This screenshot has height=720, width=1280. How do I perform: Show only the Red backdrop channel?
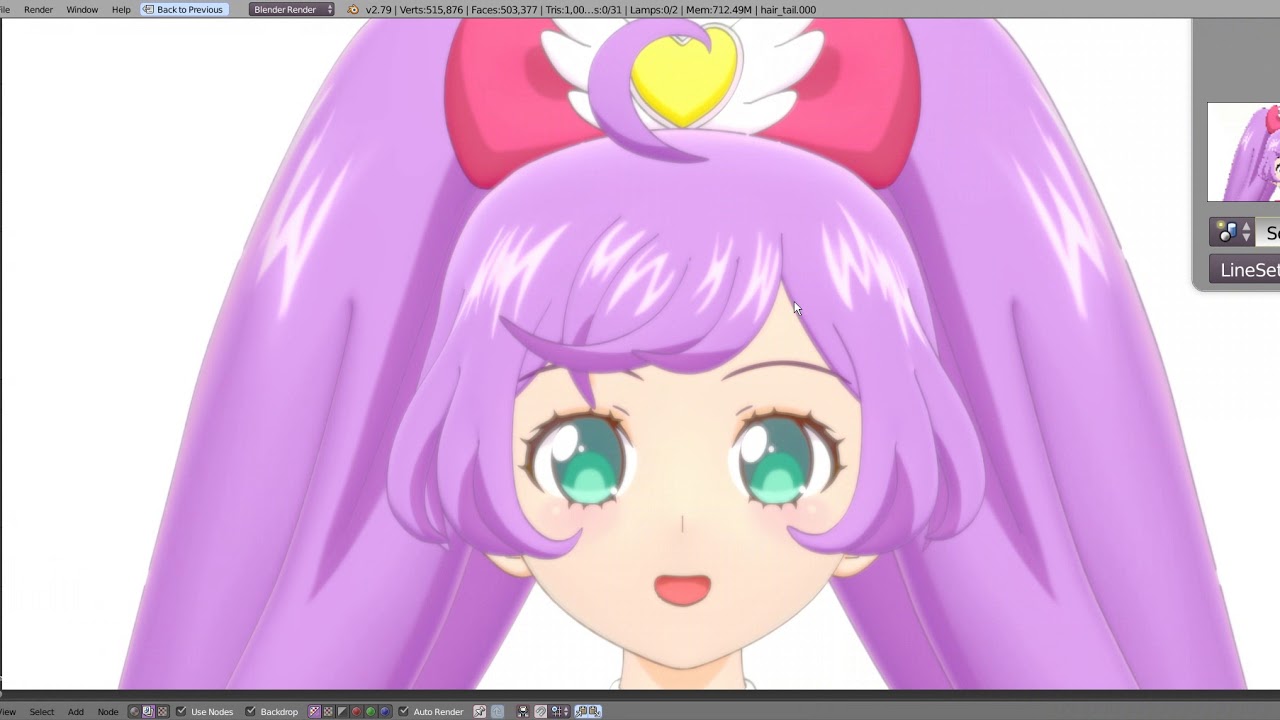coord(356,712)
